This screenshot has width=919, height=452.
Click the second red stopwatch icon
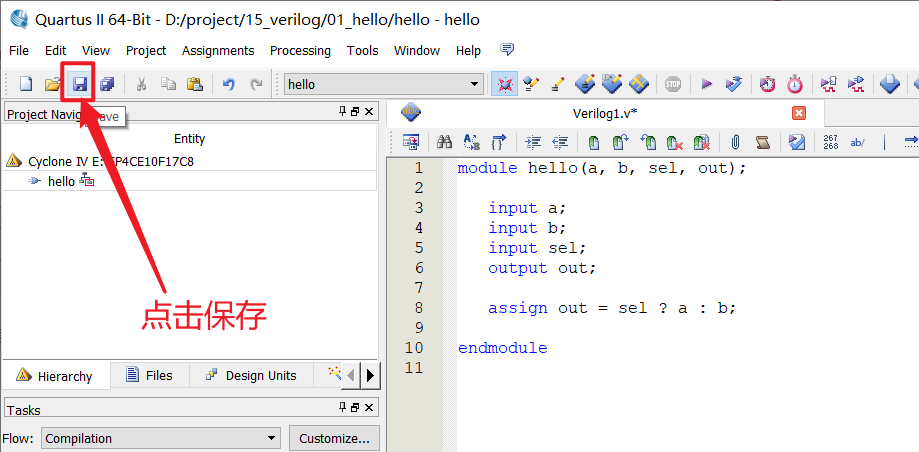795,84
